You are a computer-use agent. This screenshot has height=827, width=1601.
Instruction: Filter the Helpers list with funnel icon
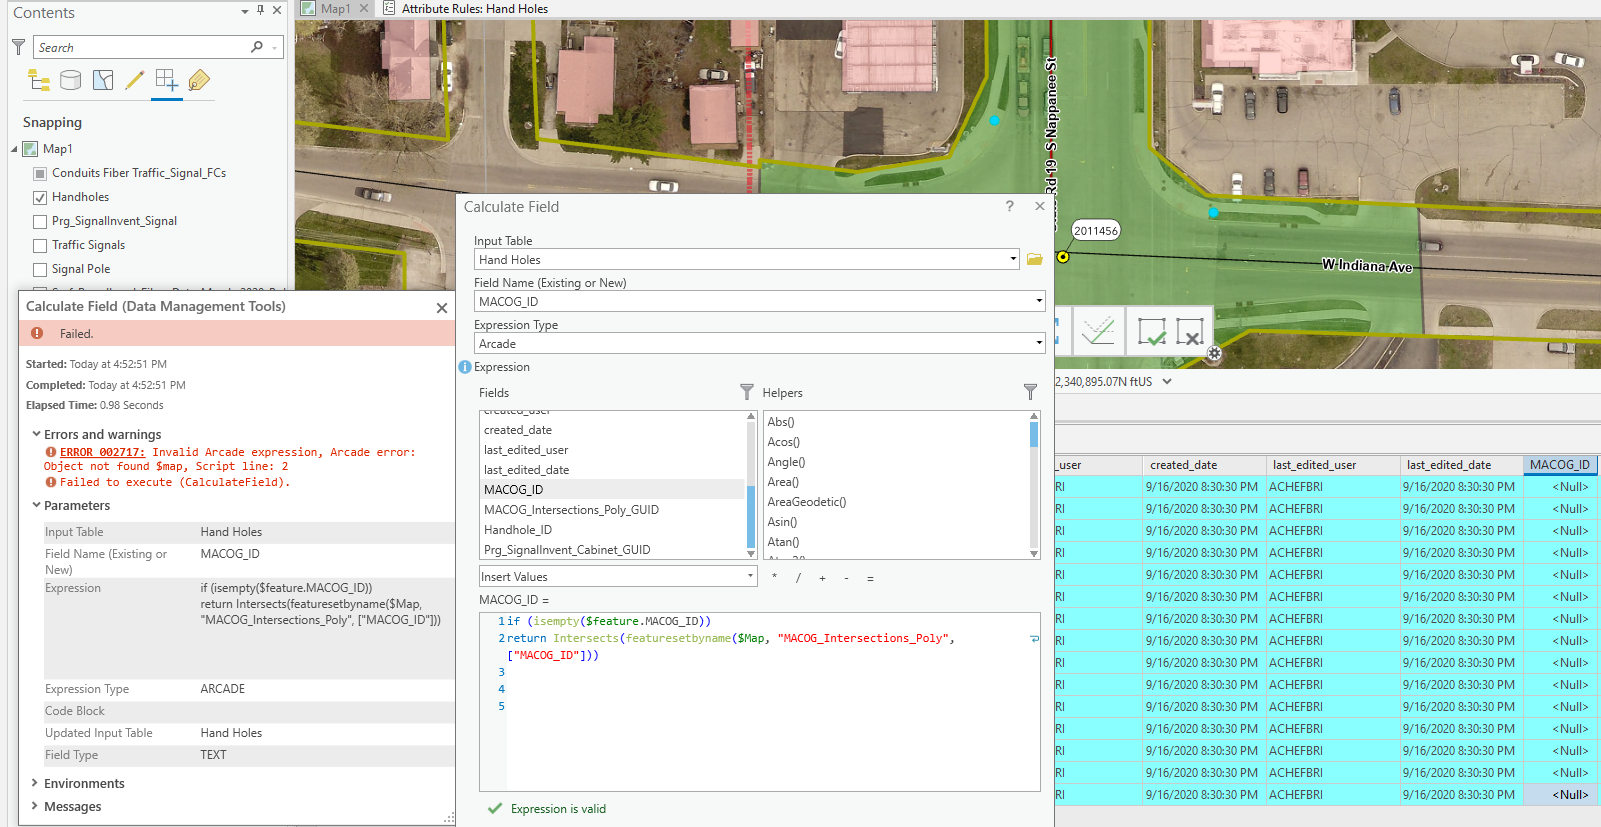[x=1031, y=392]
